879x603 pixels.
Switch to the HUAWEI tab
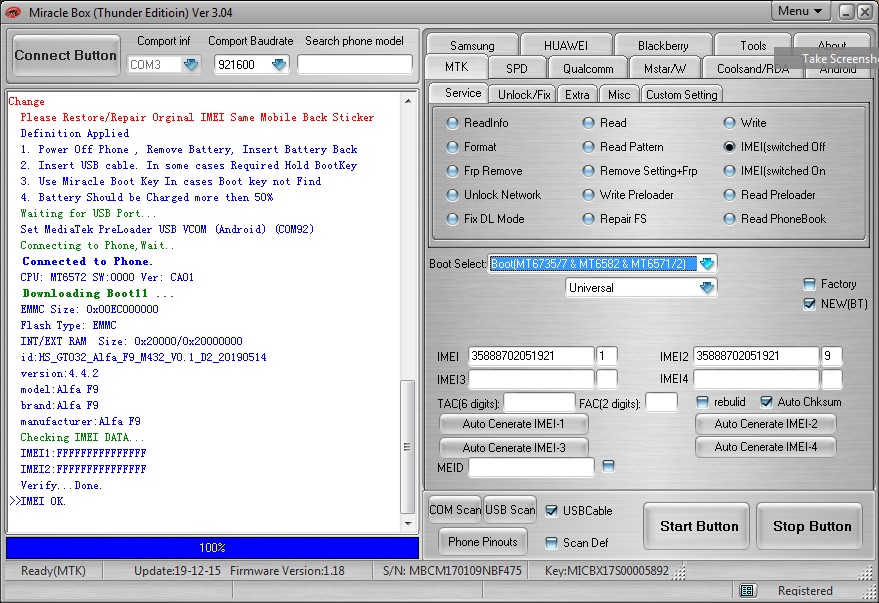tap(566, 45)
